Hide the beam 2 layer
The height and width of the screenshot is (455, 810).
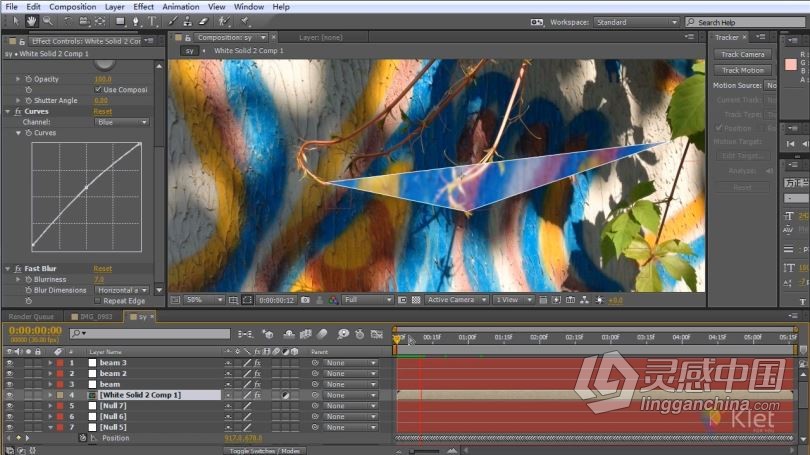tap(9, 373)
